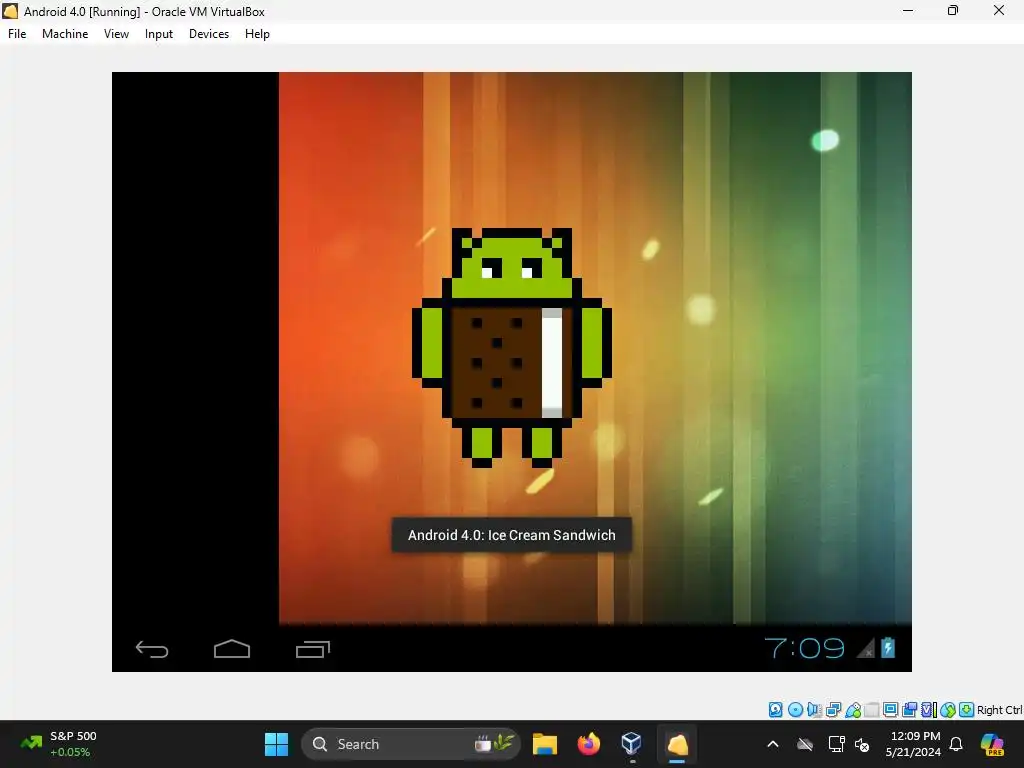Tap the Android home navigation button
This screenshot has width=1024, height=768.
[x=232, y=648]
